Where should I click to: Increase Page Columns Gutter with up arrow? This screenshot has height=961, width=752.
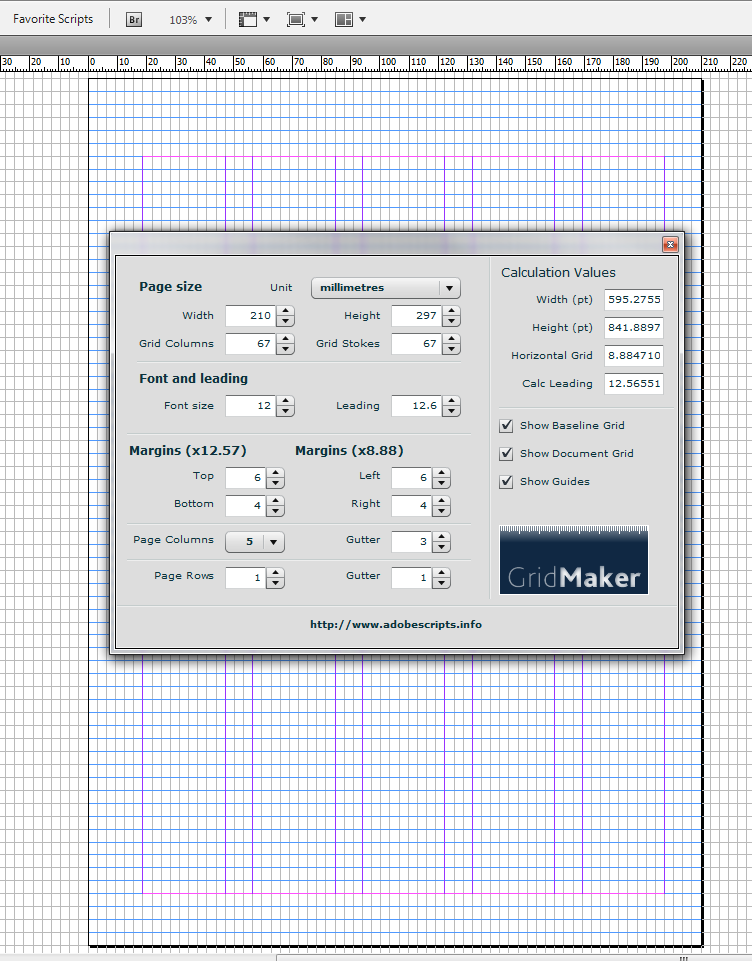(441, 537)
